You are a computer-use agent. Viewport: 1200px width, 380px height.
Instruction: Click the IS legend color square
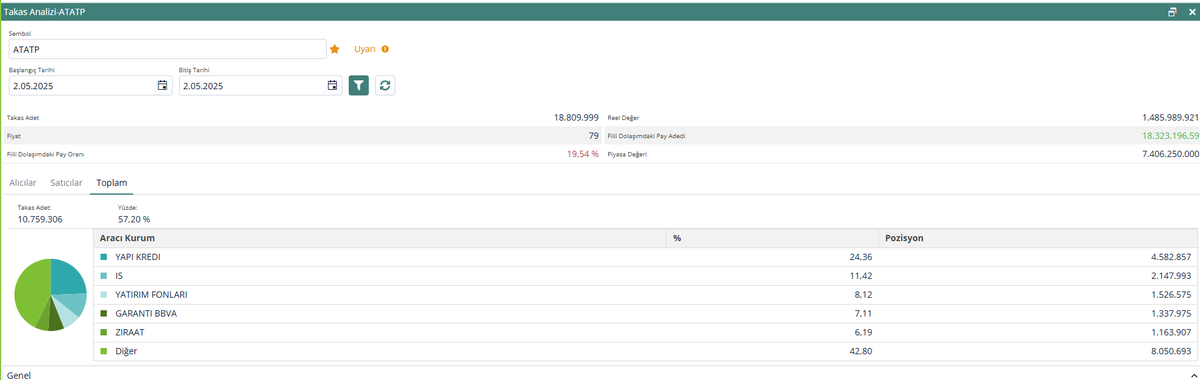point(104,276)
